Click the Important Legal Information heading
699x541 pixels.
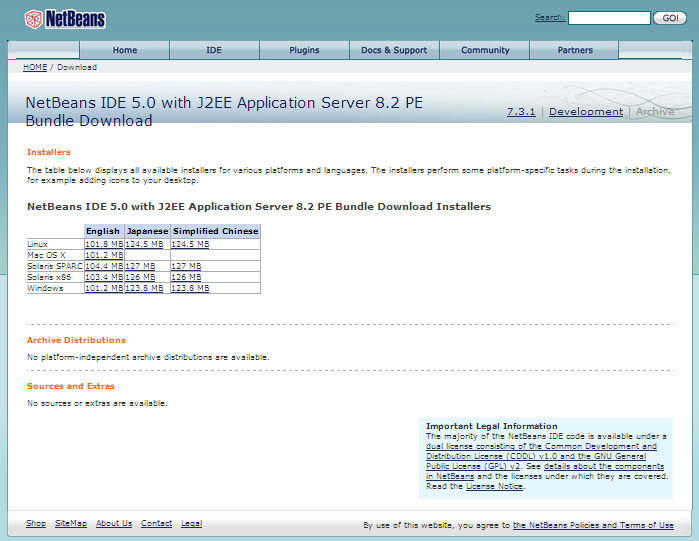click(492, 426)
